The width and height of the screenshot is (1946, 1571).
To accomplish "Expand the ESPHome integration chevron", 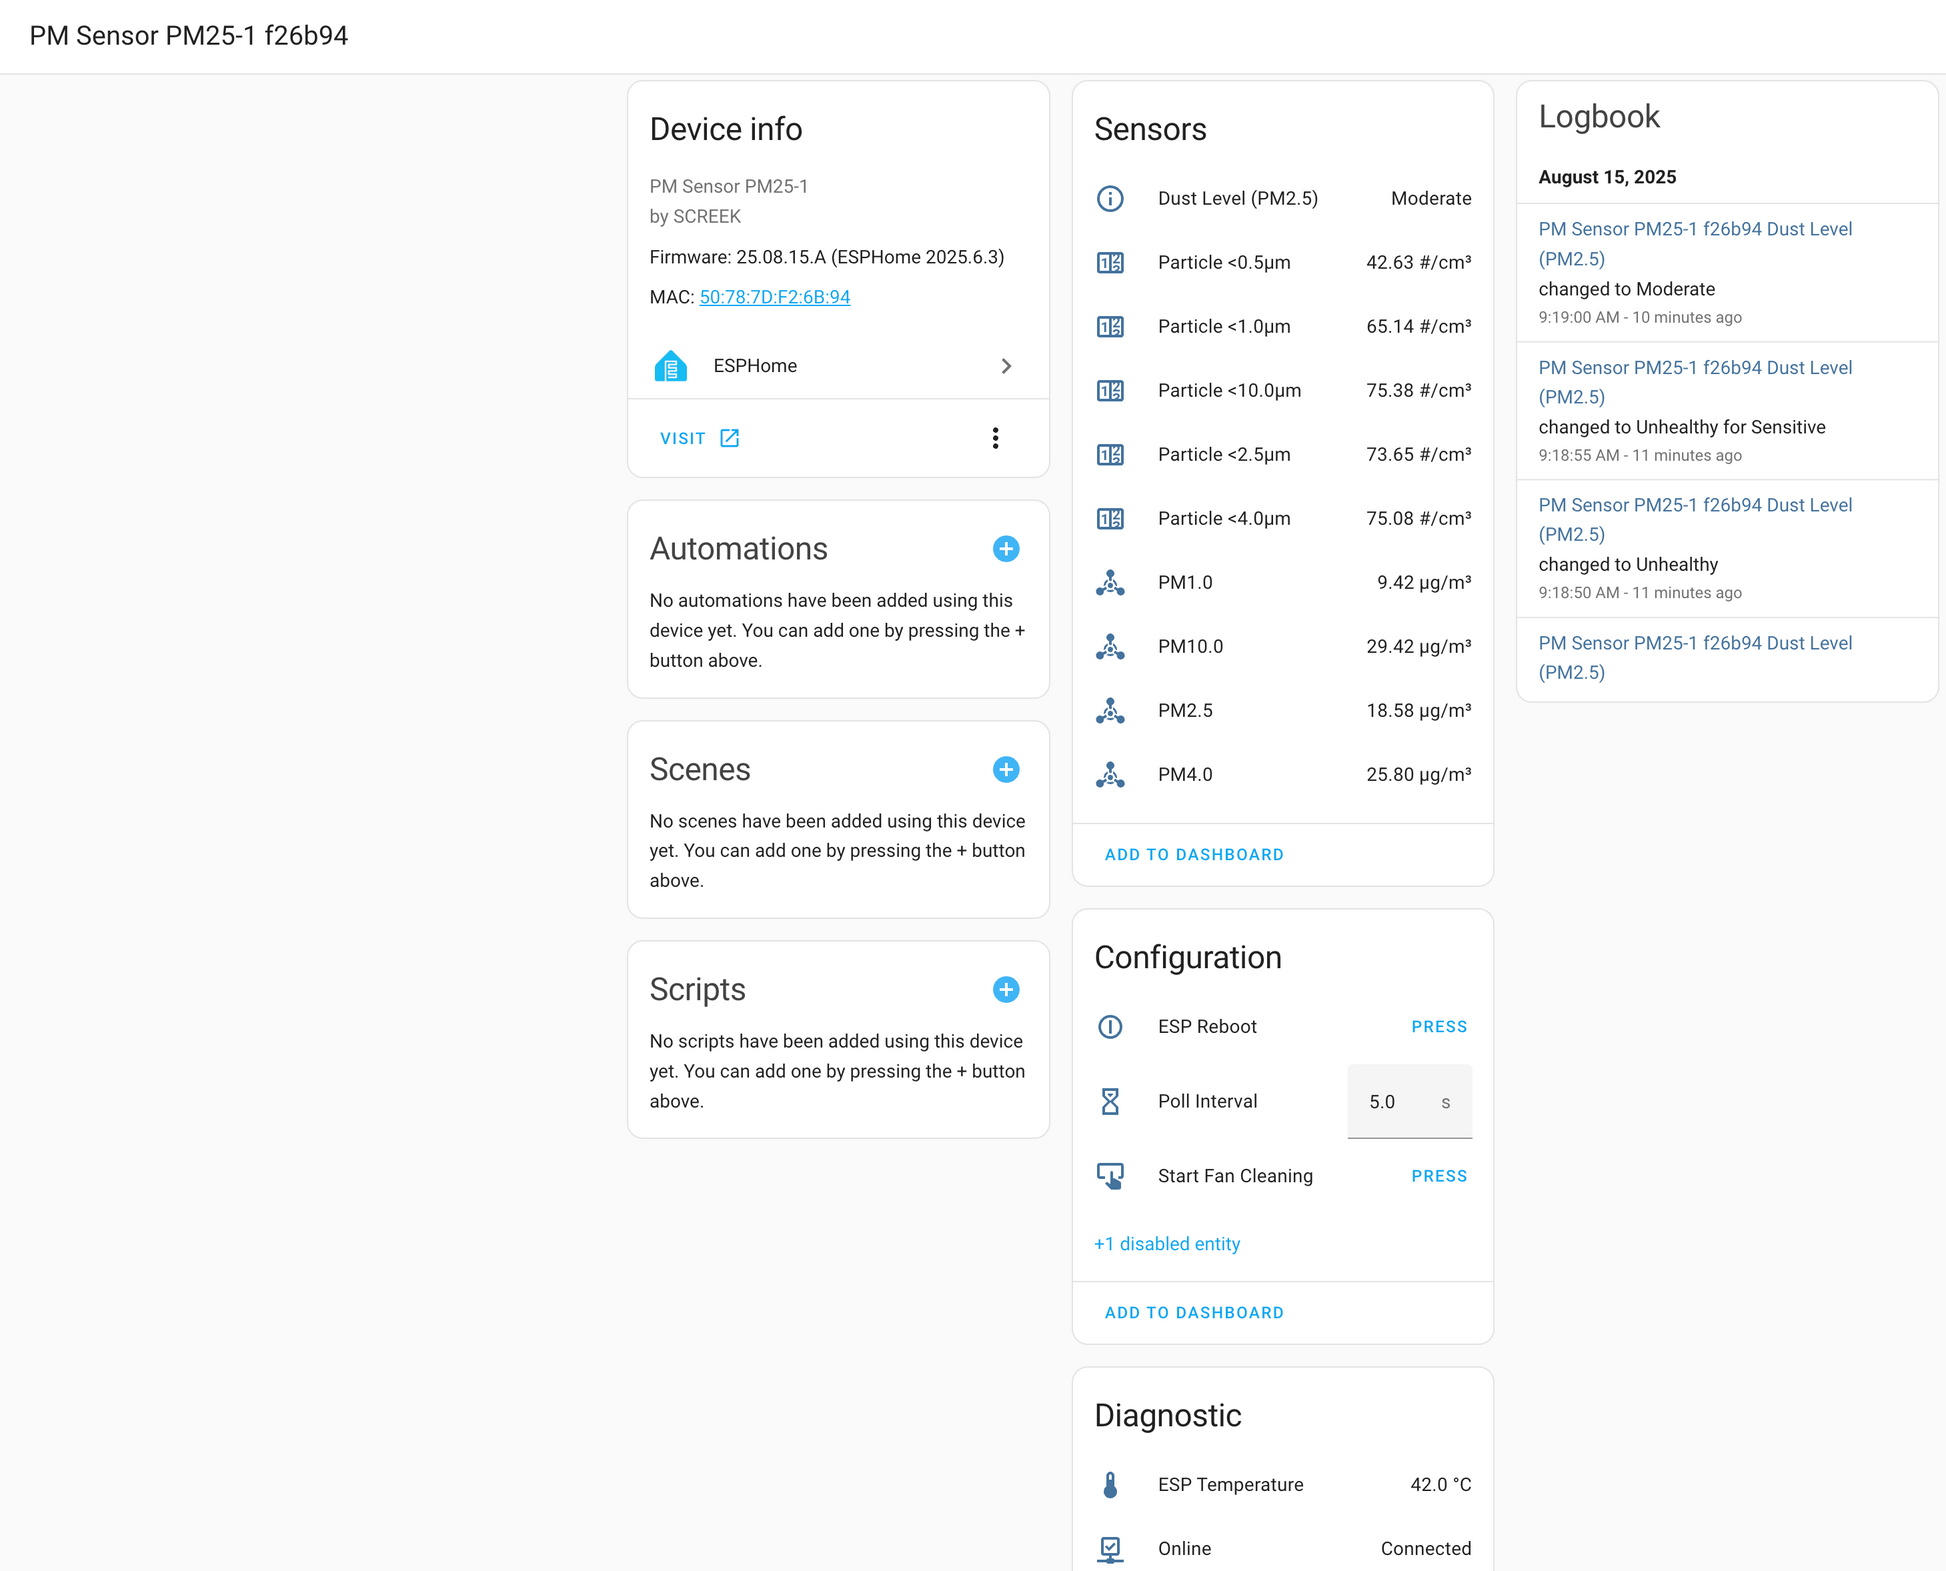I will pos(1006,366).
